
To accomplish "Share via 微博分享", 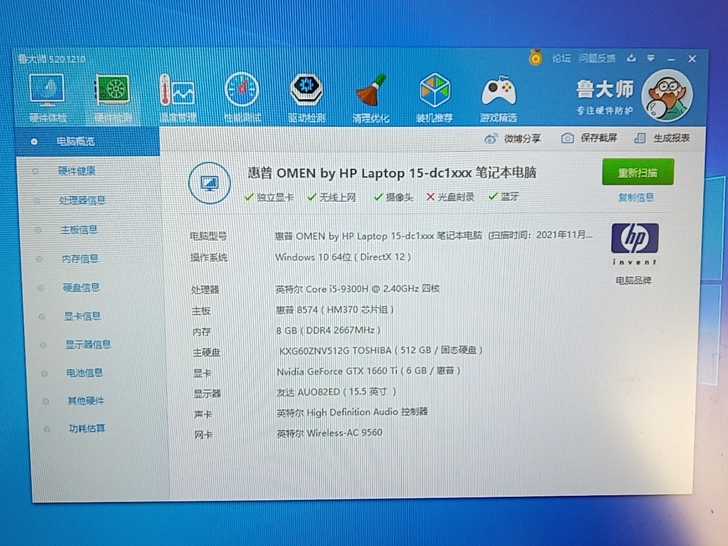I will (513, 138).
